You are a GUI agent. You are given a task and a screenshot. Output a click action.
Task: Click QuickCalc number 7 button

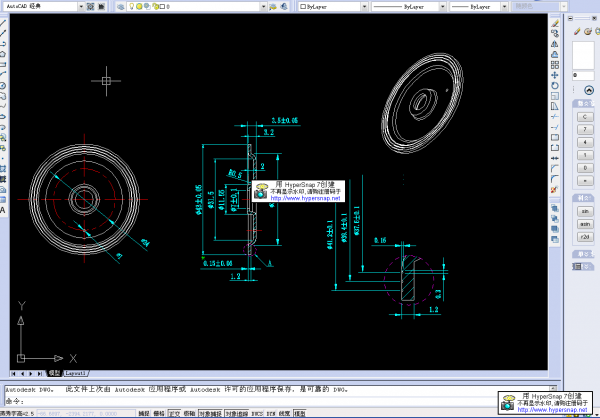(x=585, y=129)
